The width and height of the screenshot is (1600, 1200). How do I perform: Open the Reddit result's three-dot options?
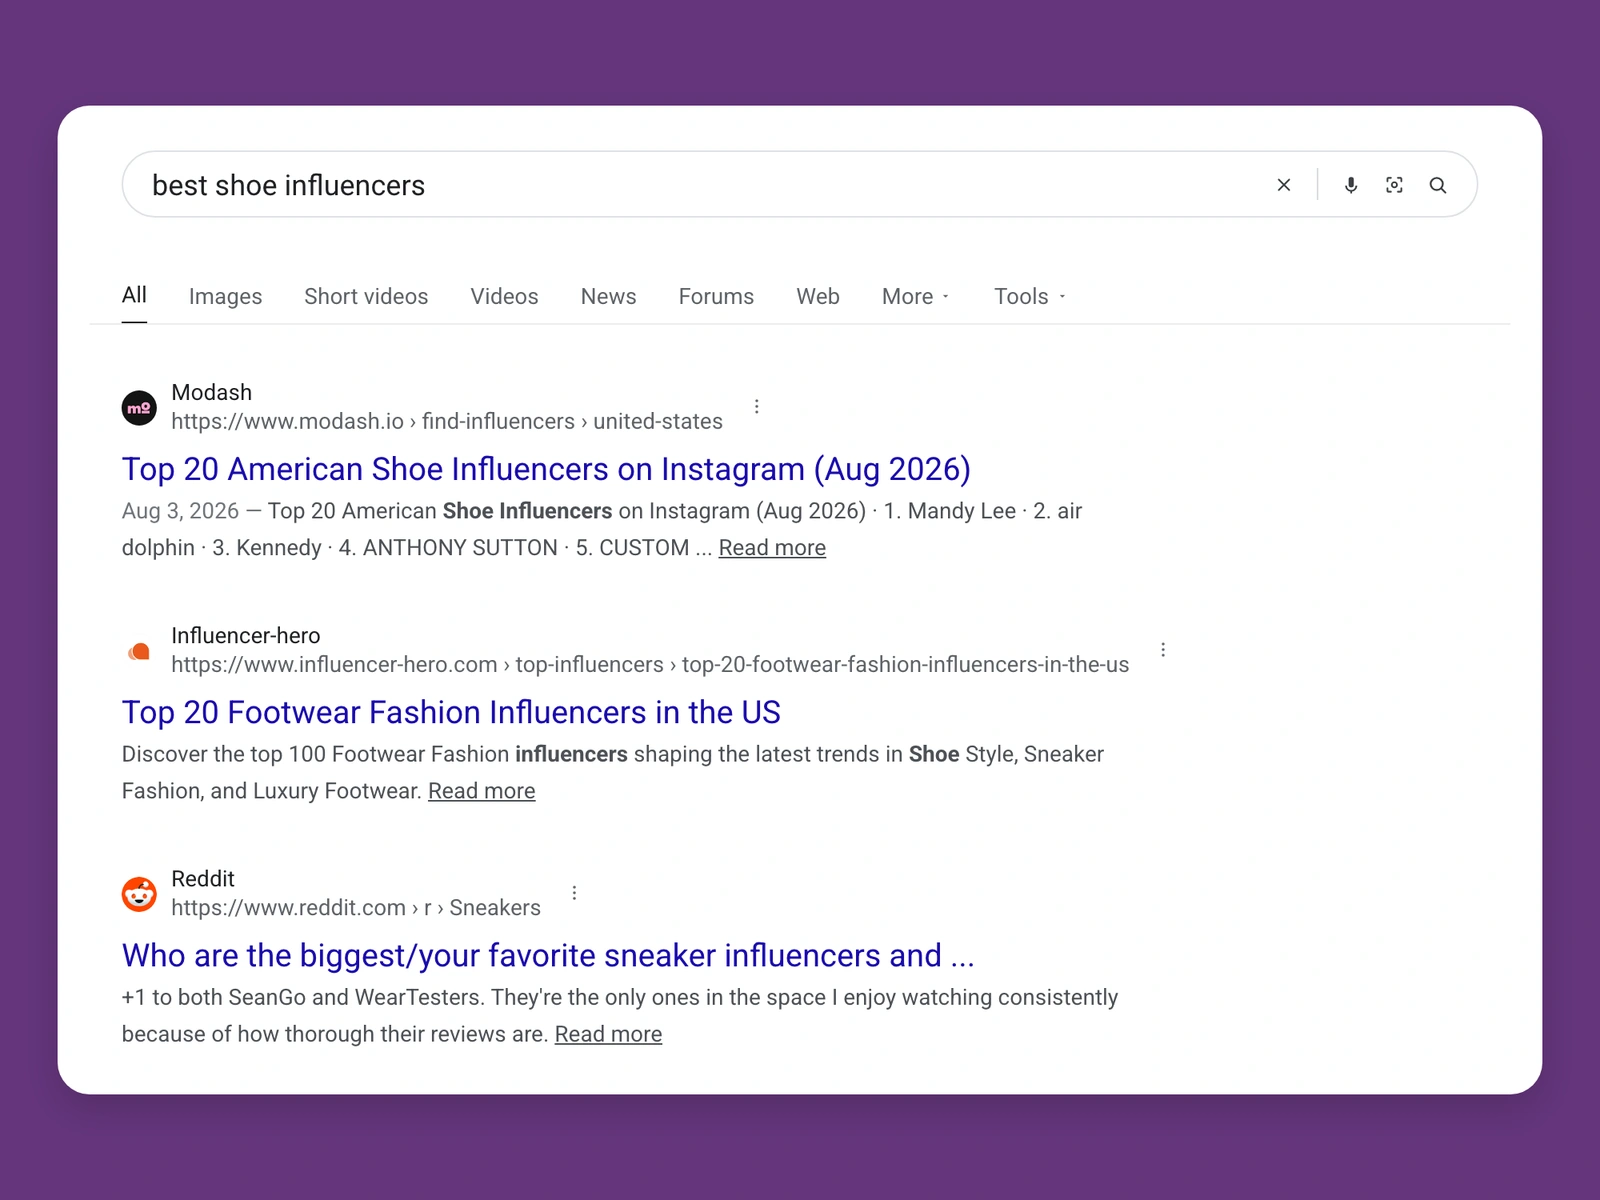point(574,892)
